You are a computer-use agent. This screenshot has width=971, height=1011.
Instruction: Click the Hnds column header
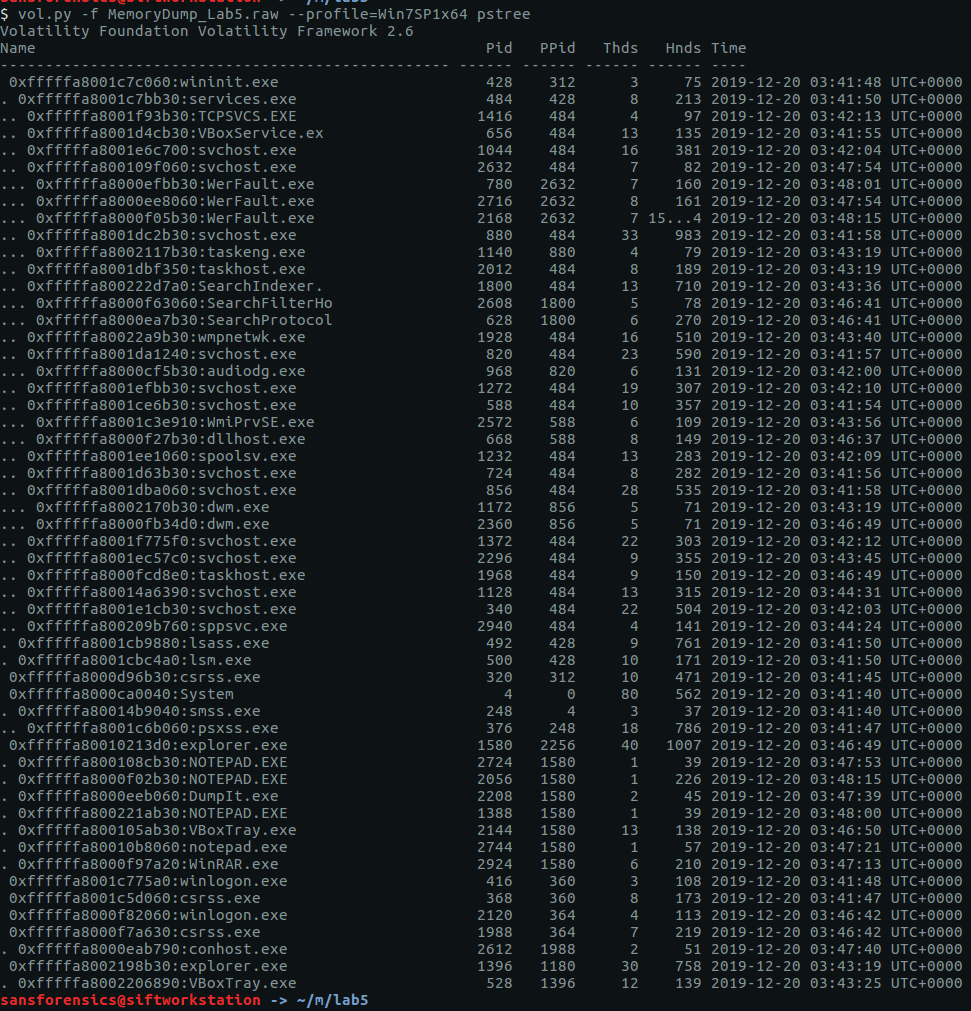pyautogui.click(x=683, y=48)
